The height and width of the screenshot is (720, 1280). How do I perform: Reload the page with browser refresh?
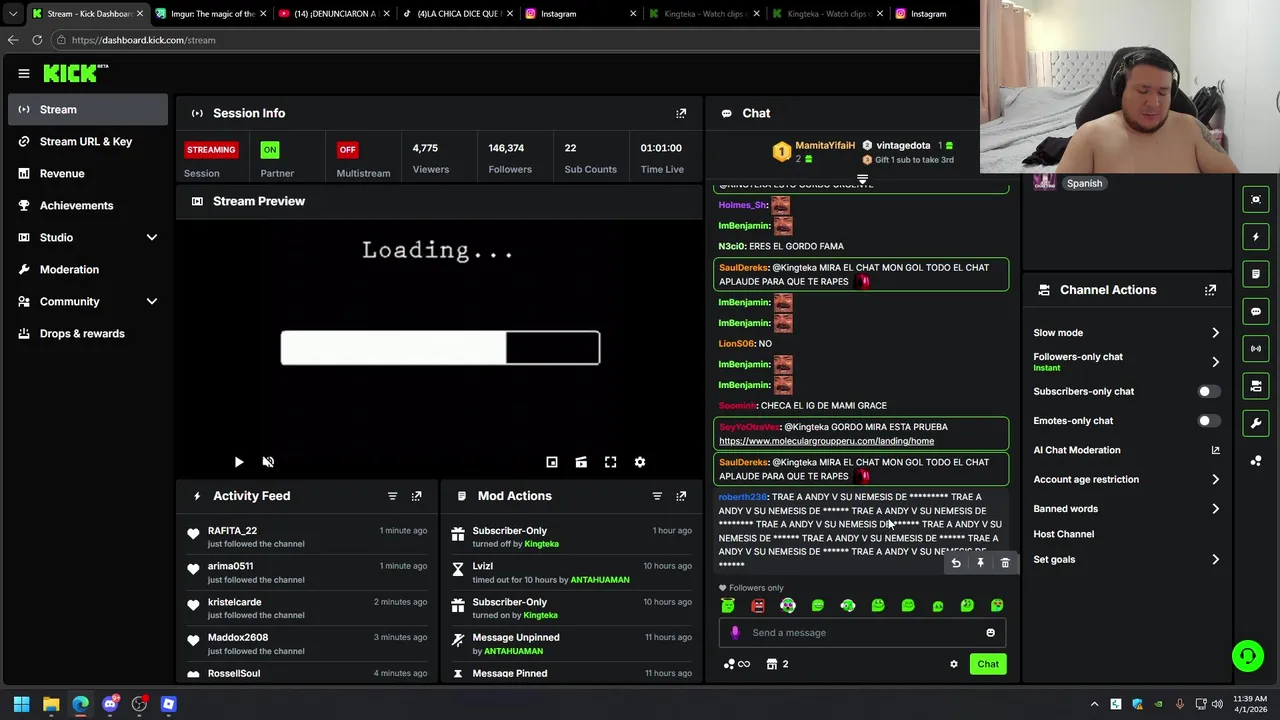pos(37,40)
